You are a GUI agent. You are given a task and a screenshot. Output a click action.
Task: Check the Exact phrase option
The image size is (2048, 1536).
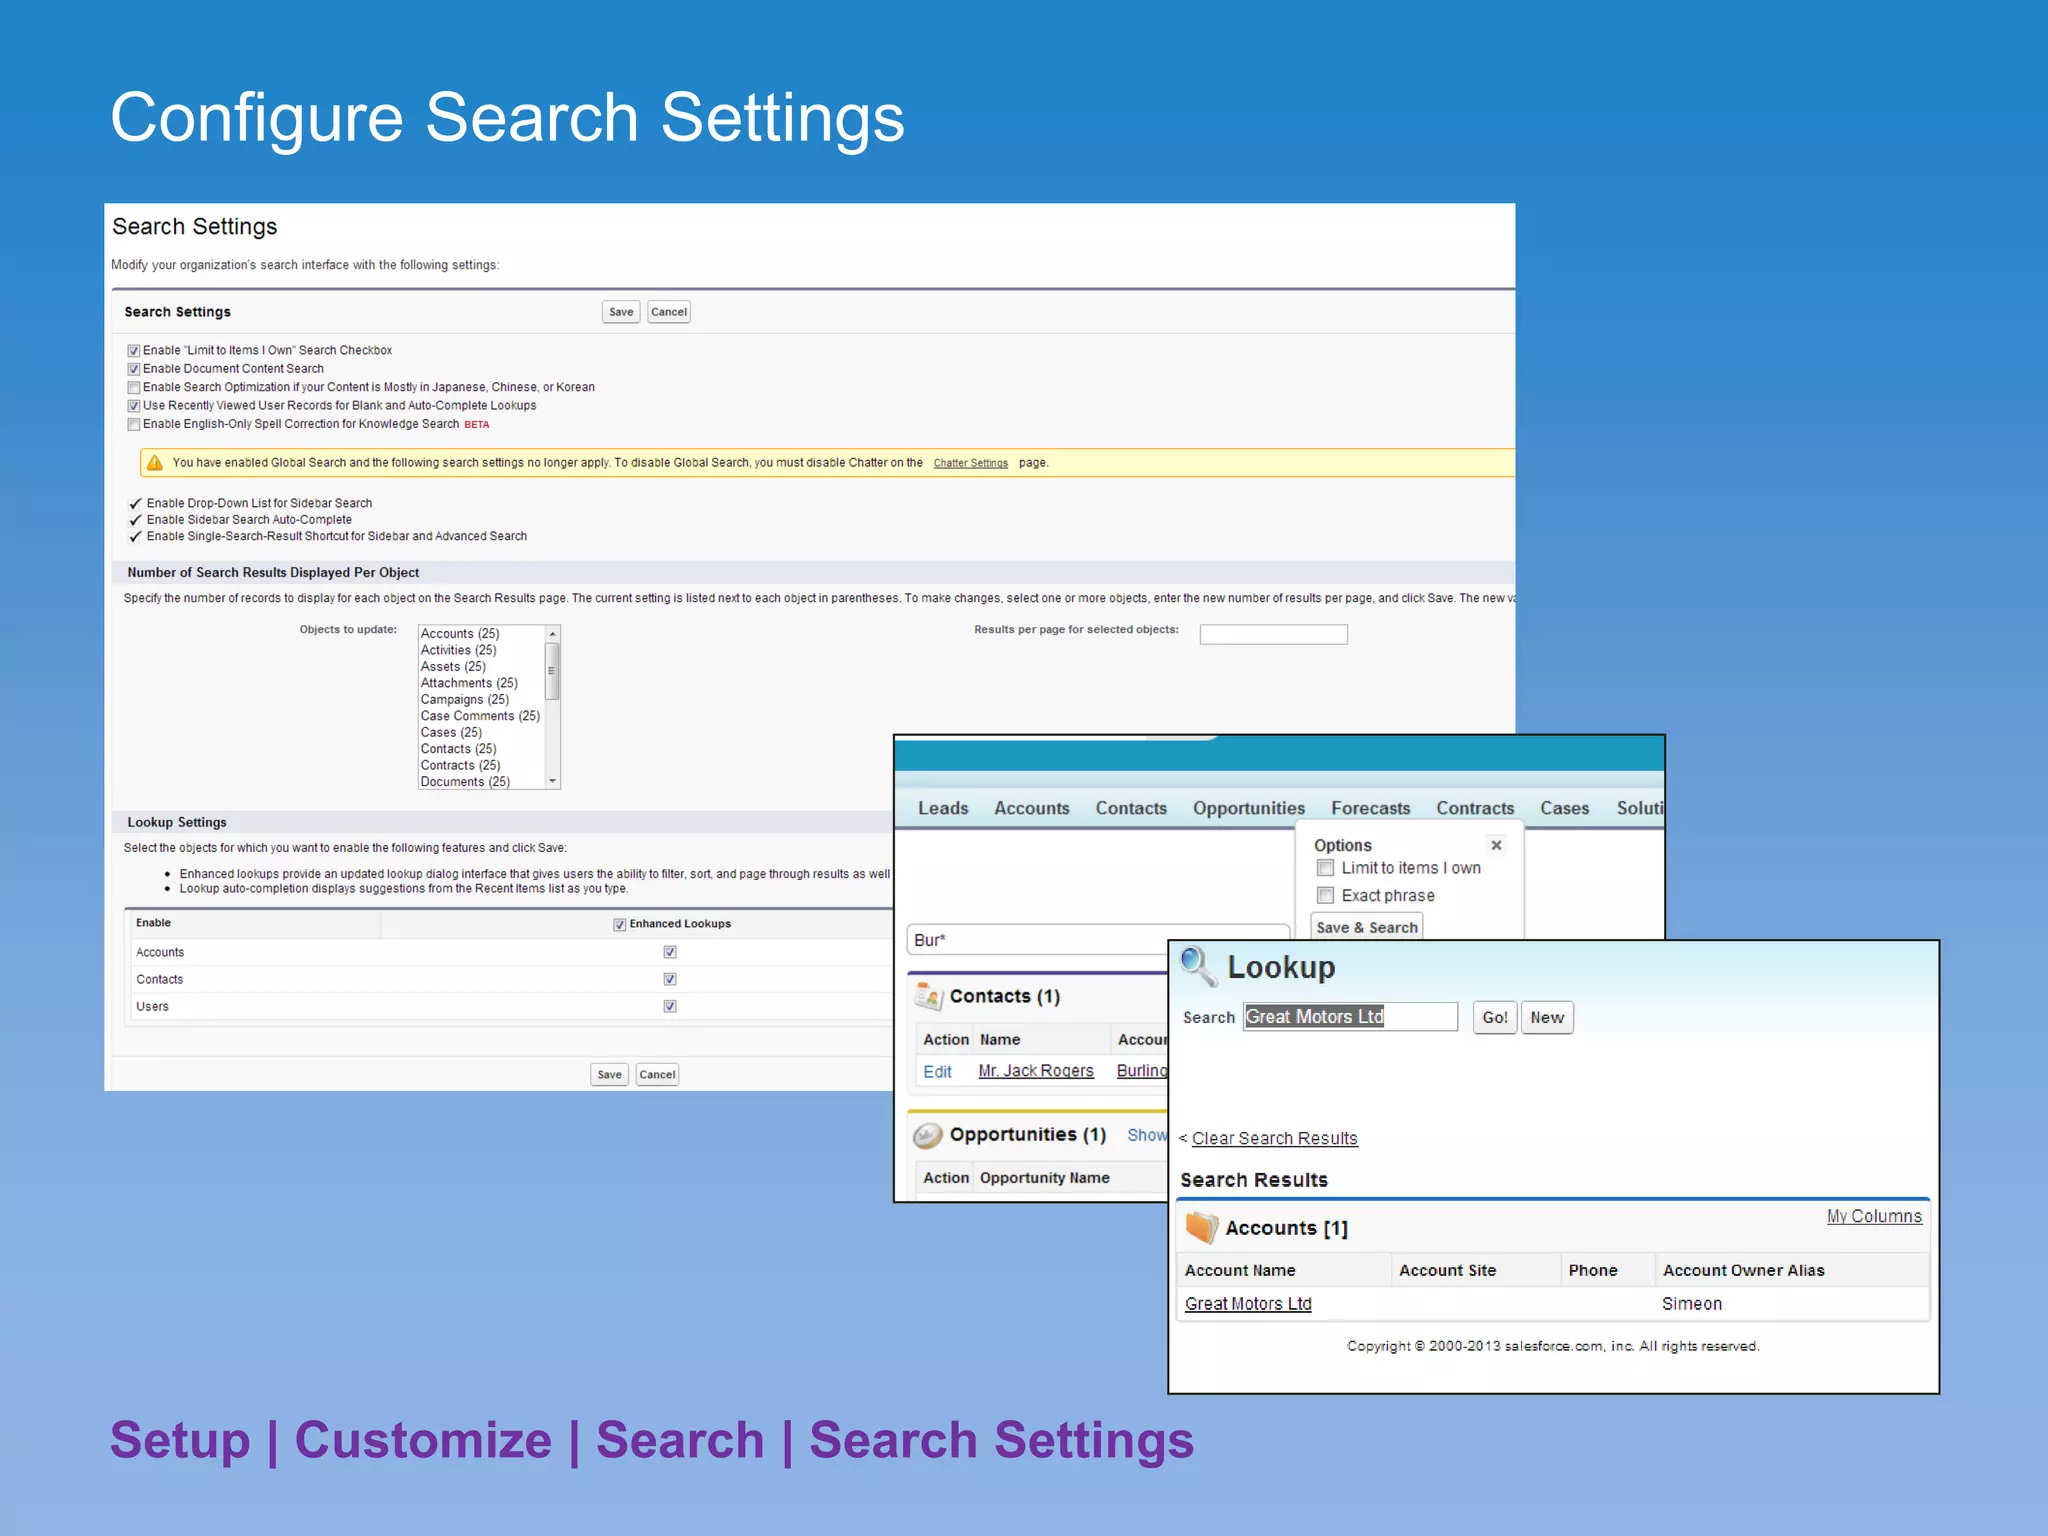point(1325,895)
